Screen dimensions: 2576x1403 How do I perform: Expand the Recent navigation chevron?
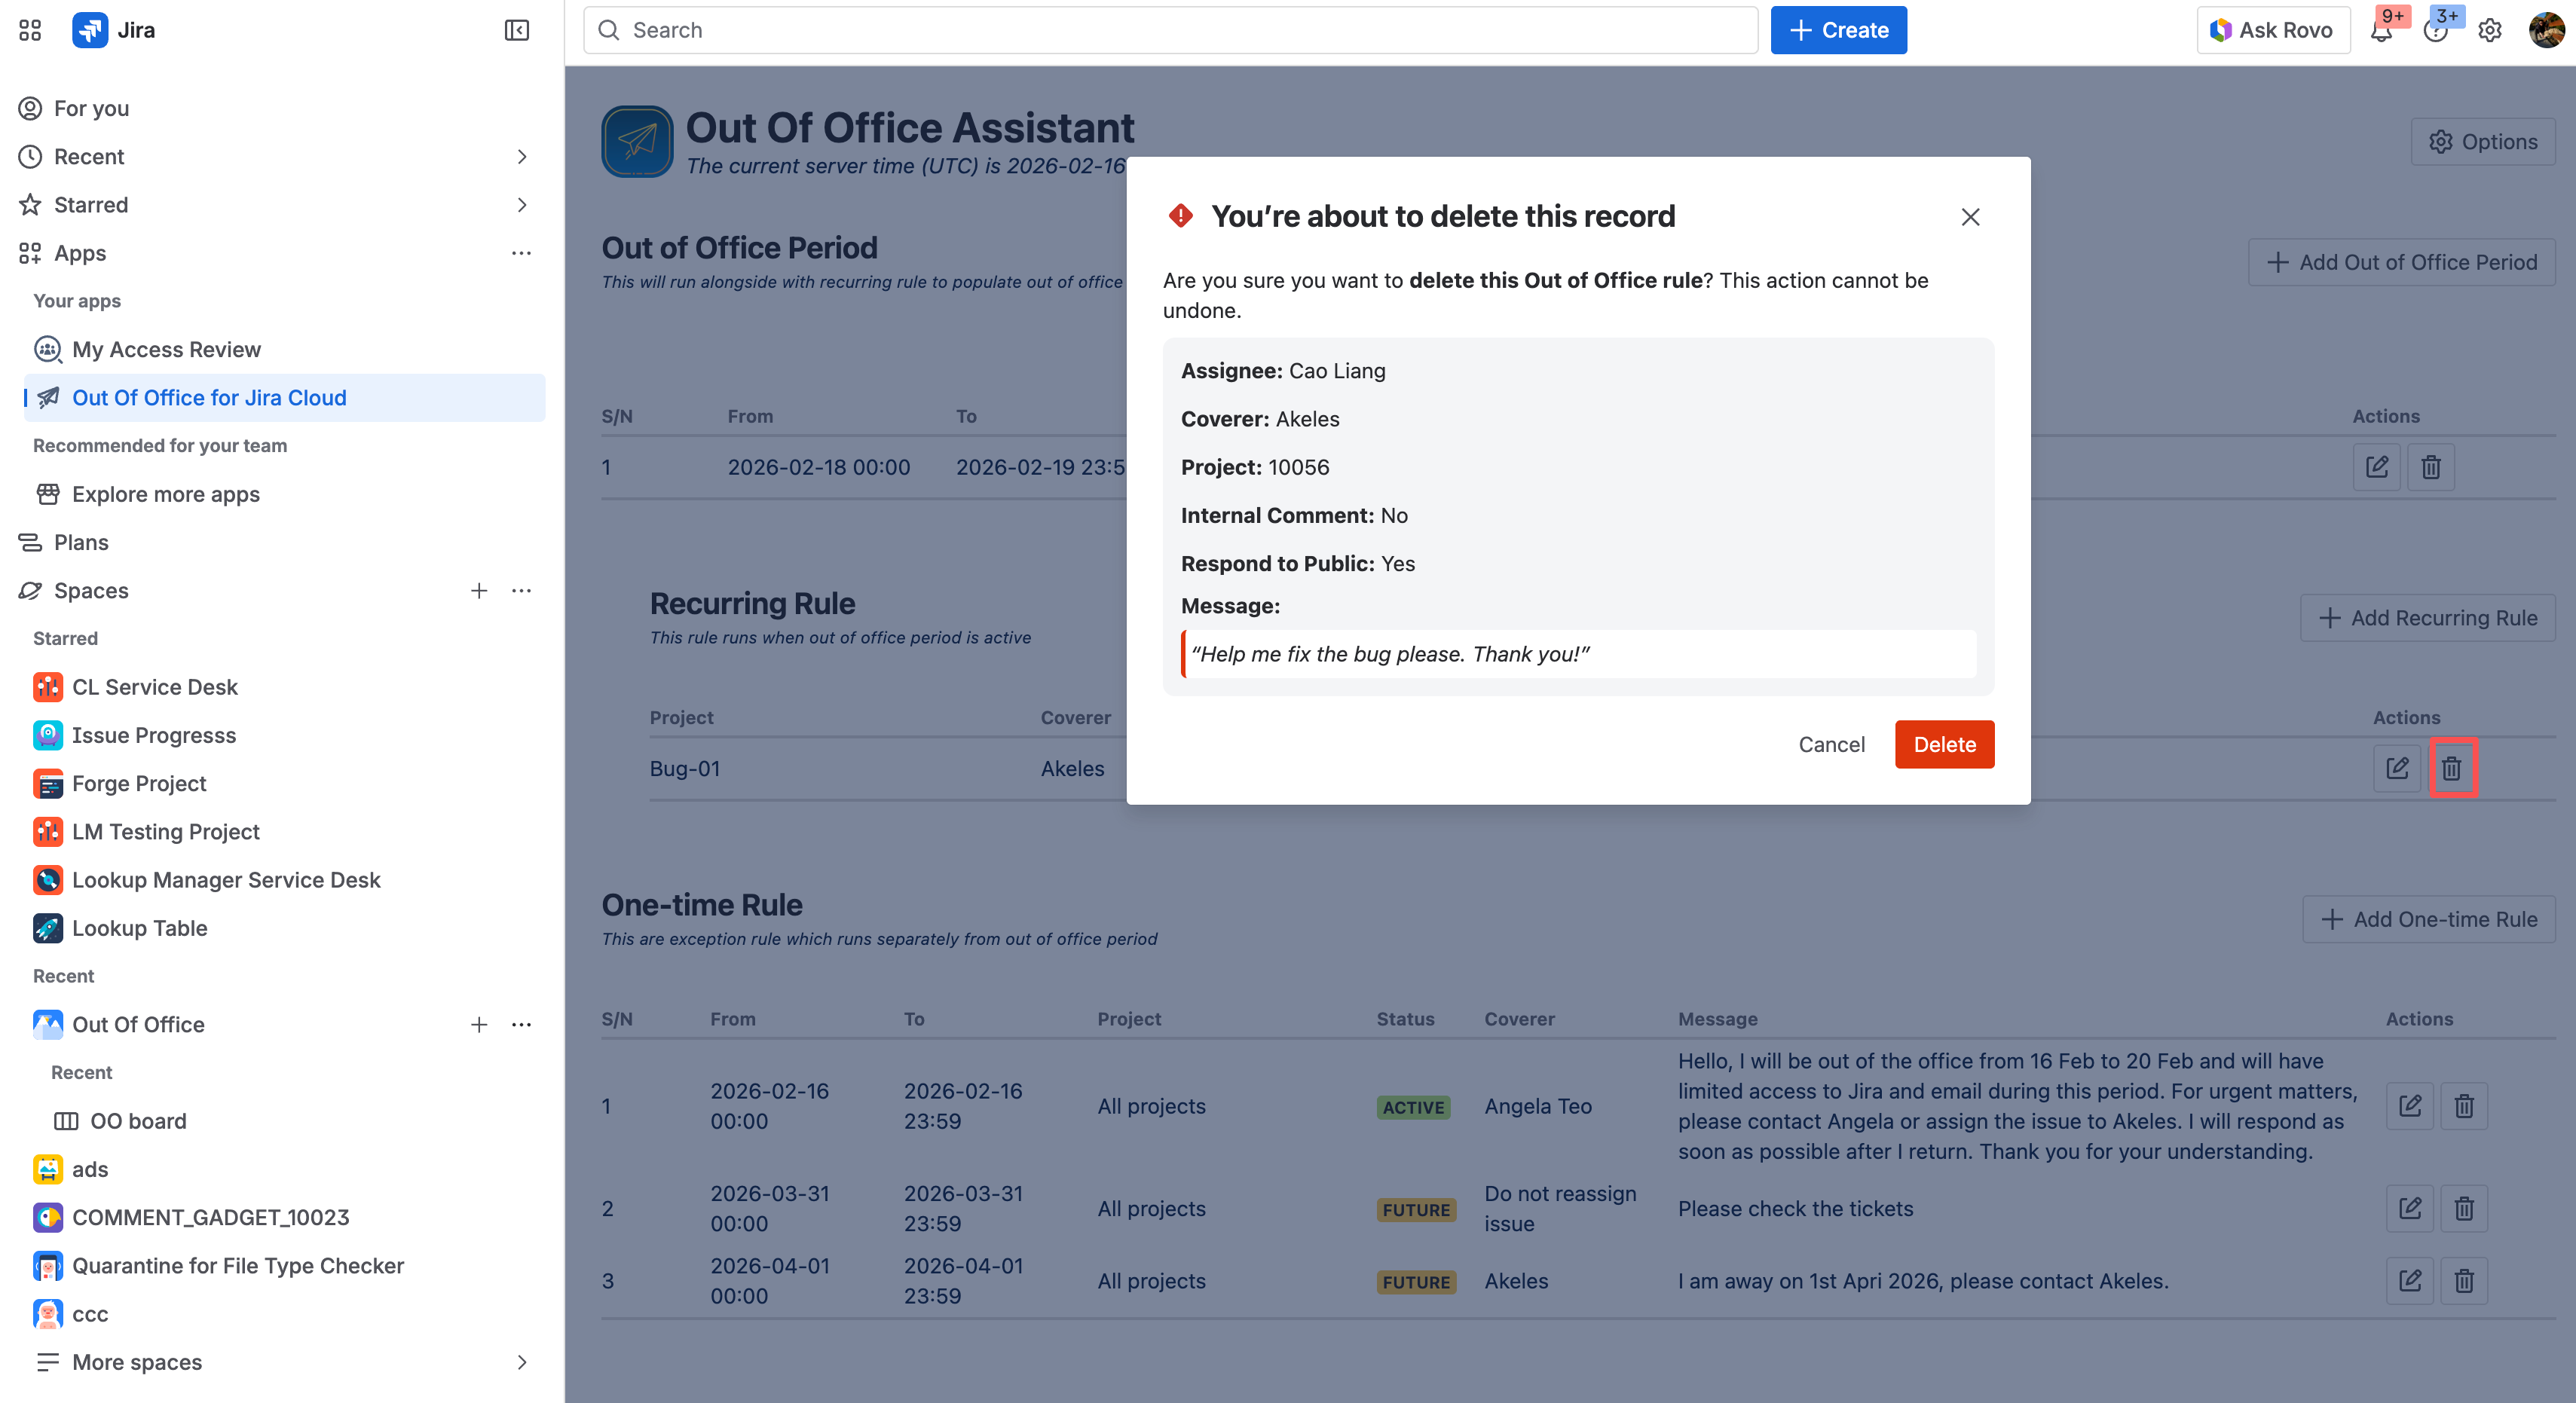tap(521, 156)
